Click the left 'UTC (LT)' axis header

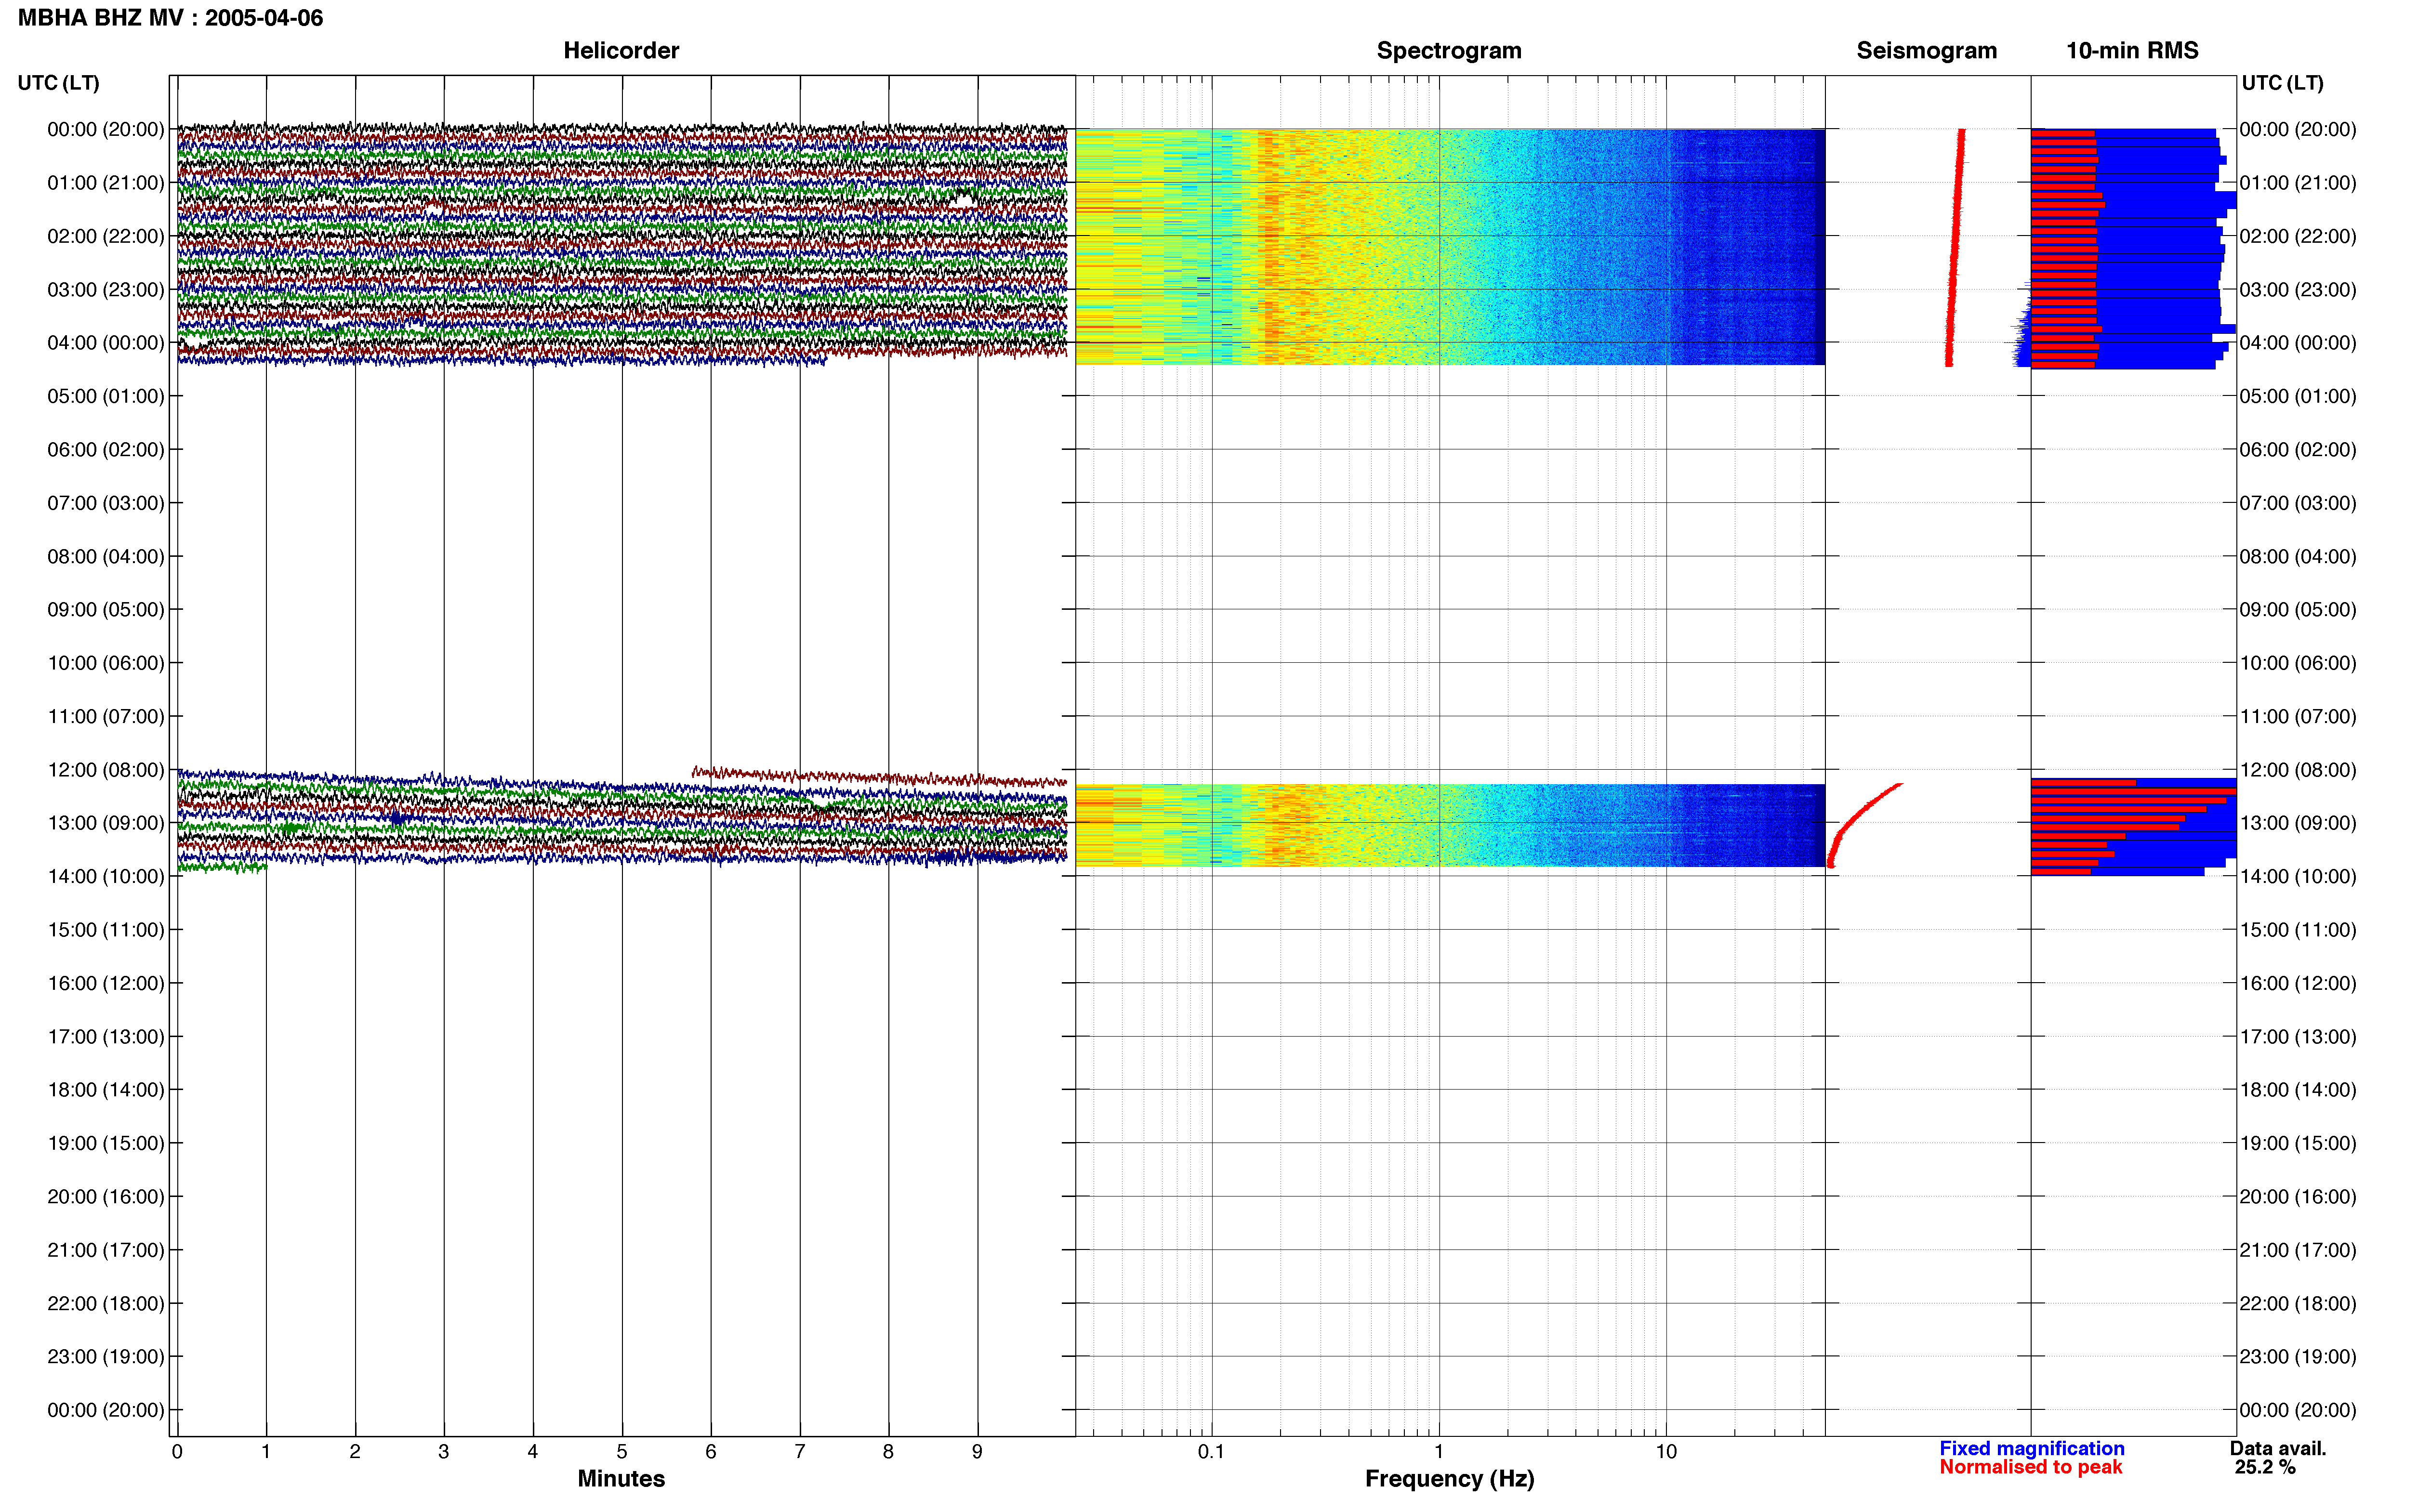pos(58,83)
